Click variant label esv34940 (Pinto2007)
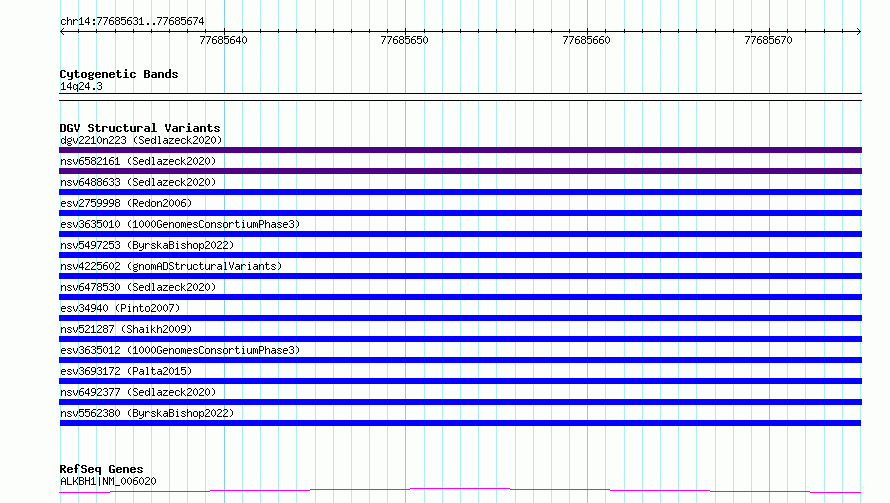Viewport: 890px width, 503px height. tap(120, 308)
